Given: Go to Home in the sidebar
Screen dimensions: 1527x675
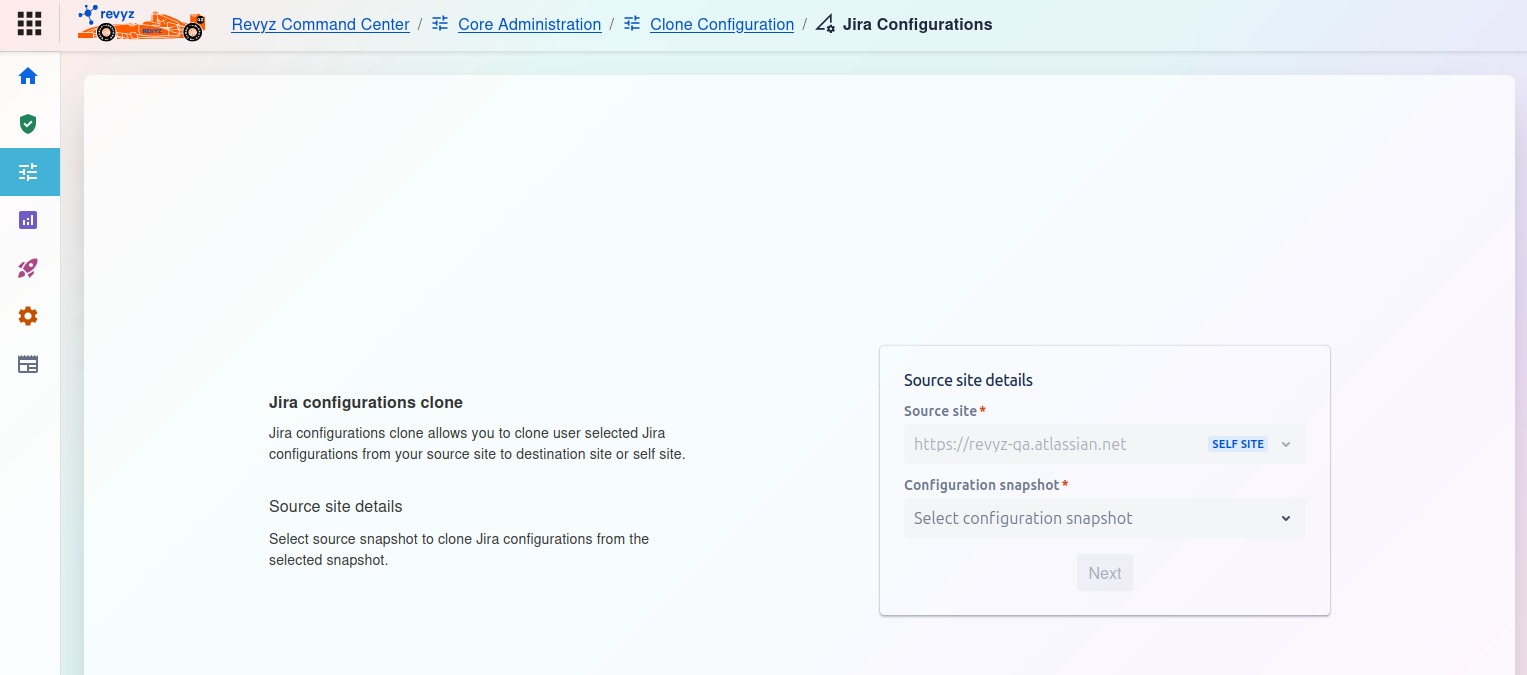Looking at the screenshot, I should pos(28,76).
